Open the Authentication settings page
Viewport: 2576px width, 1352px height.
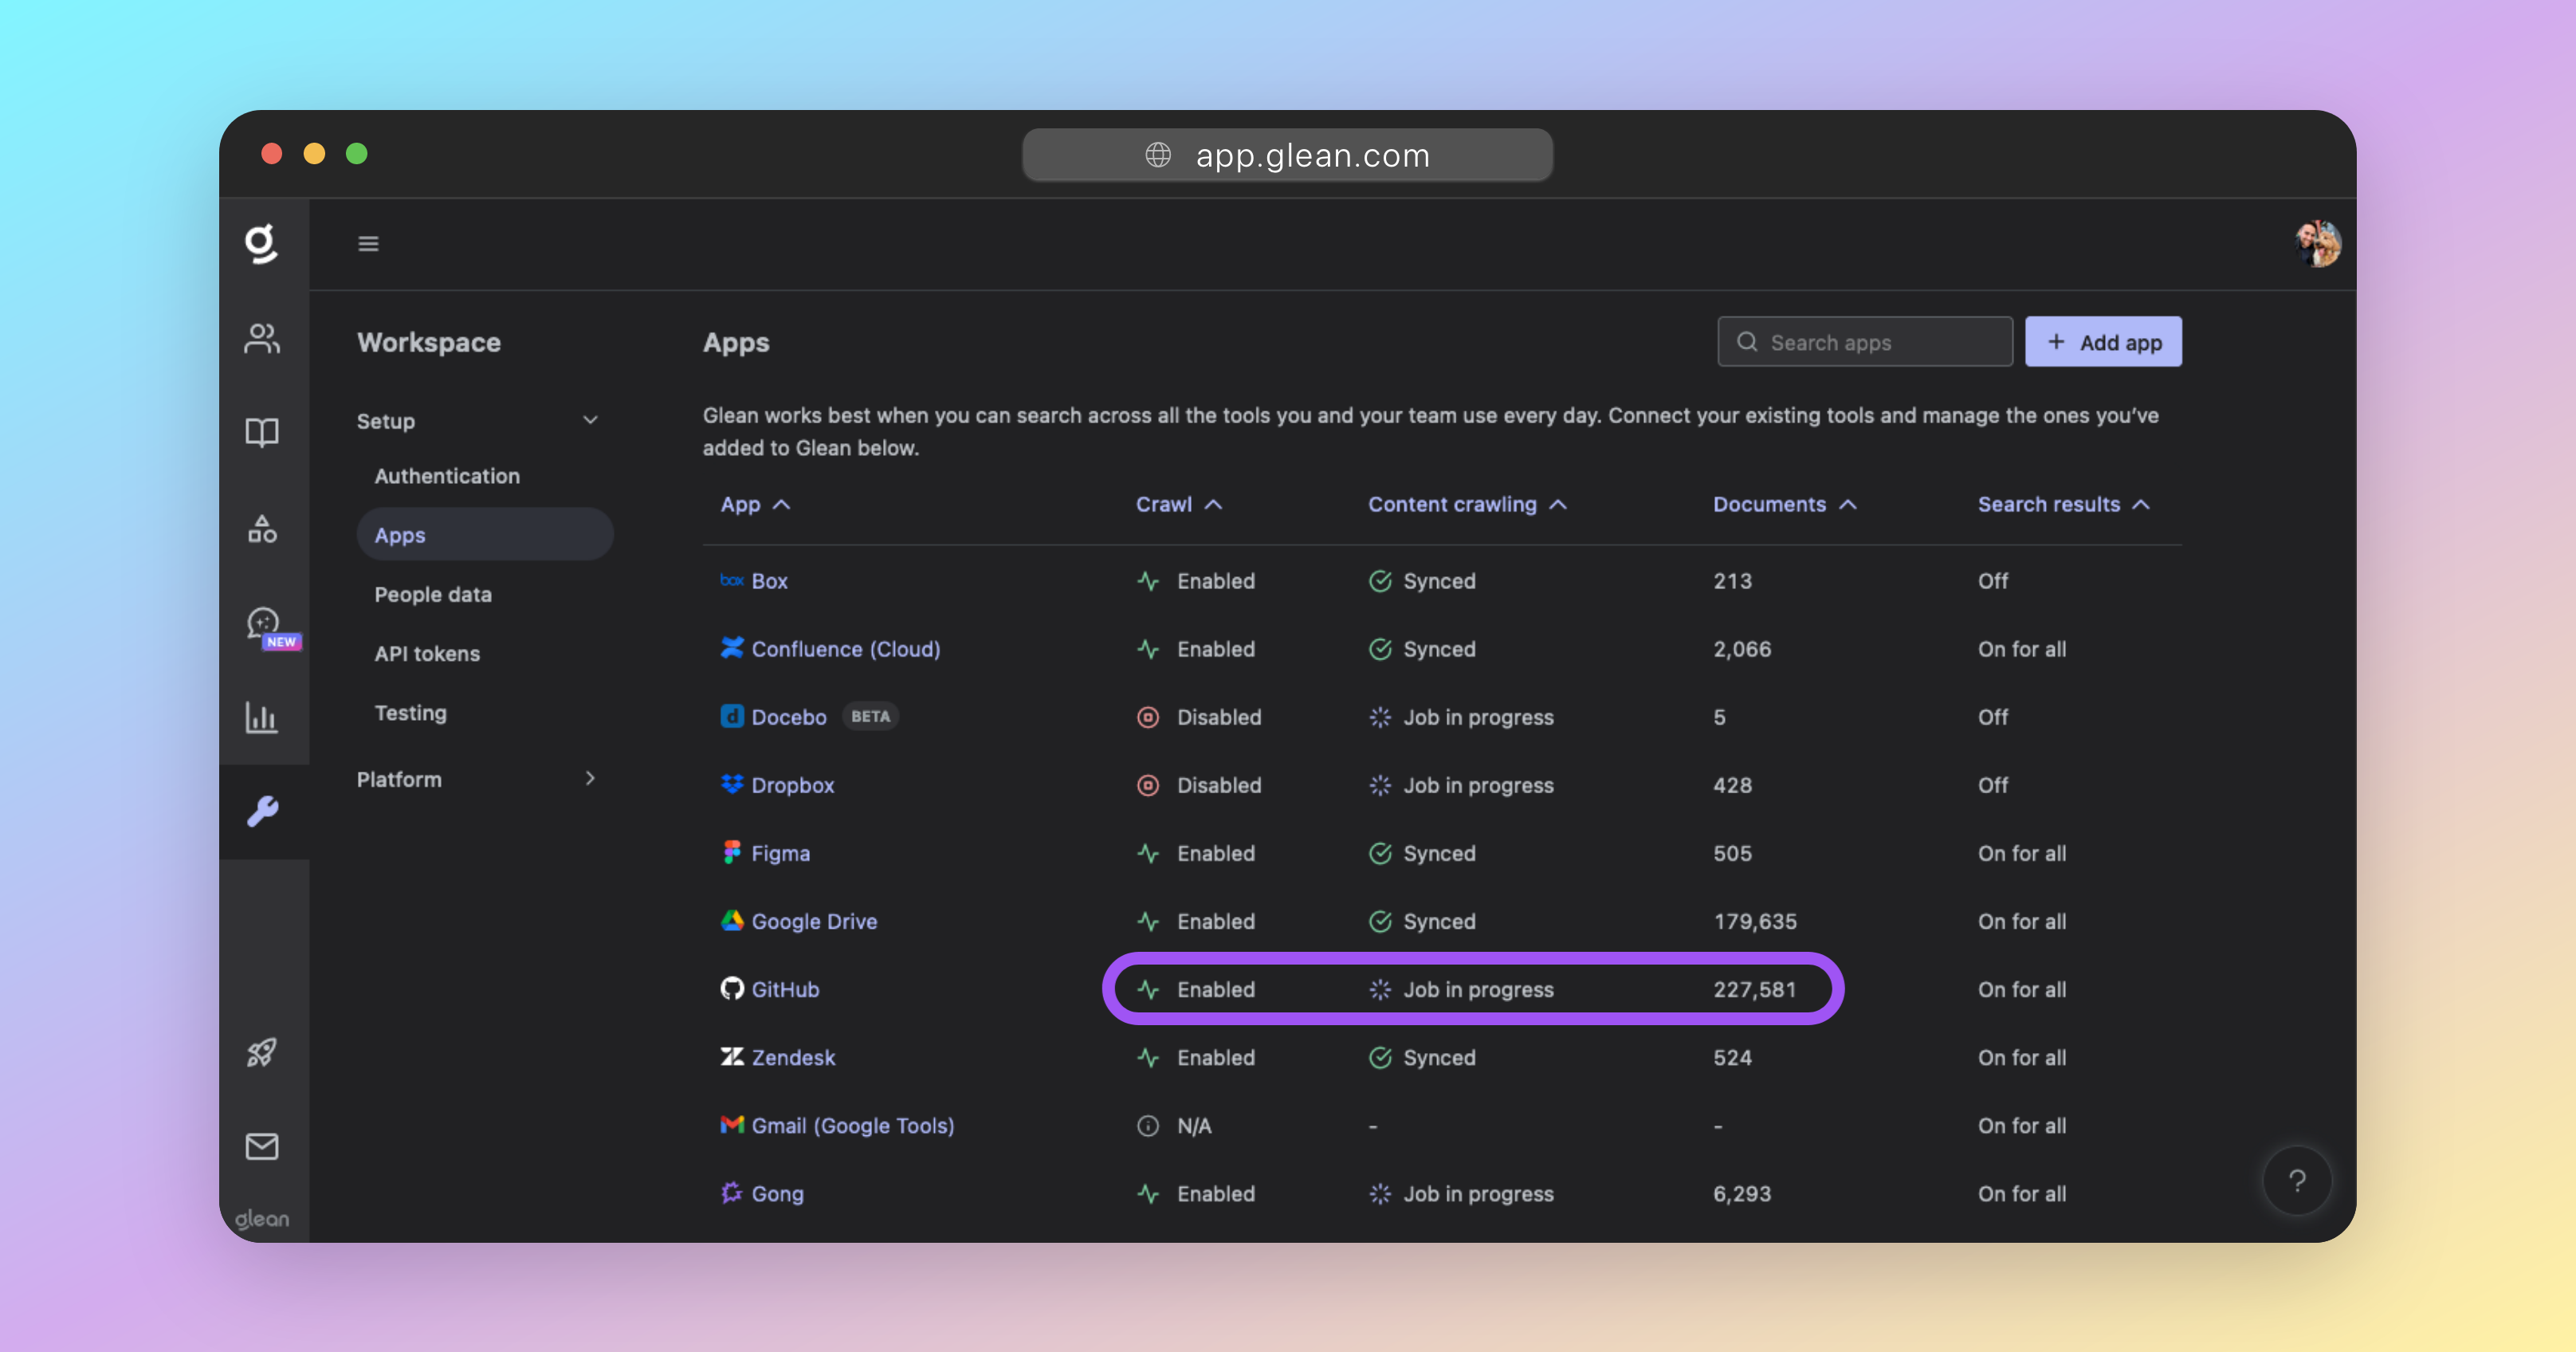(447, 476)
